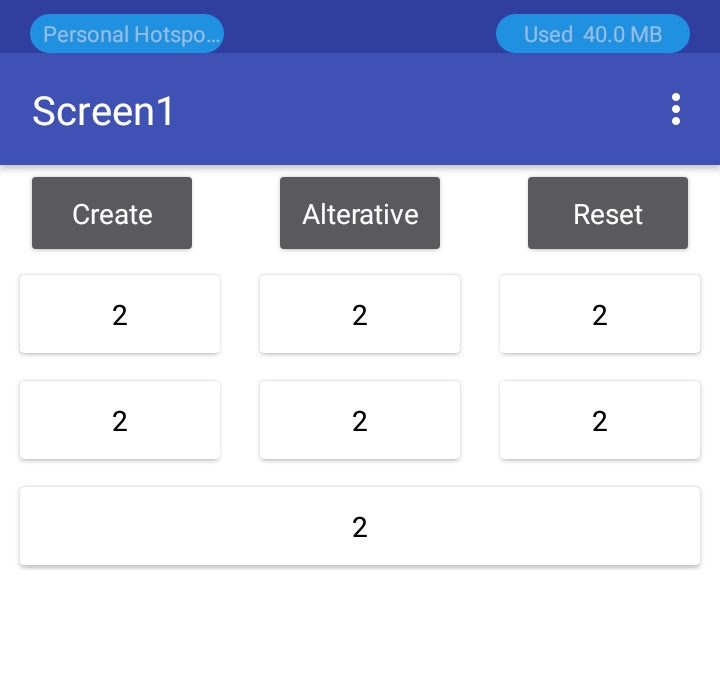Tap the last card in the second row
This screenshot has width=720, height=680.
click(x=600, y=421)
